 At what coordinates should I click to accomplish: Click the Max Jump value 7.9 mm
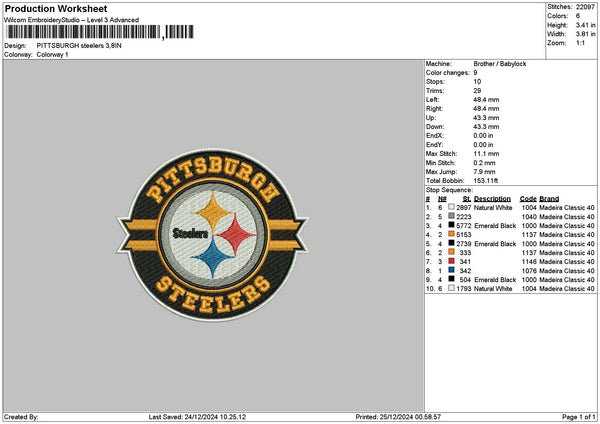484,172
